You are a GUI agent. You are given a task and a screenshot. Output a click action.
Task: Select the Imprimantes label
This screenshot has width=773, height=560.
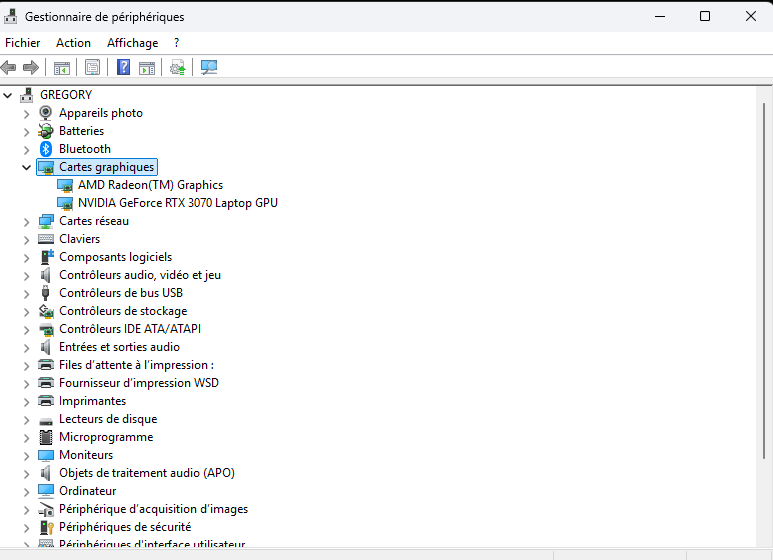click(x=92, y=401)
